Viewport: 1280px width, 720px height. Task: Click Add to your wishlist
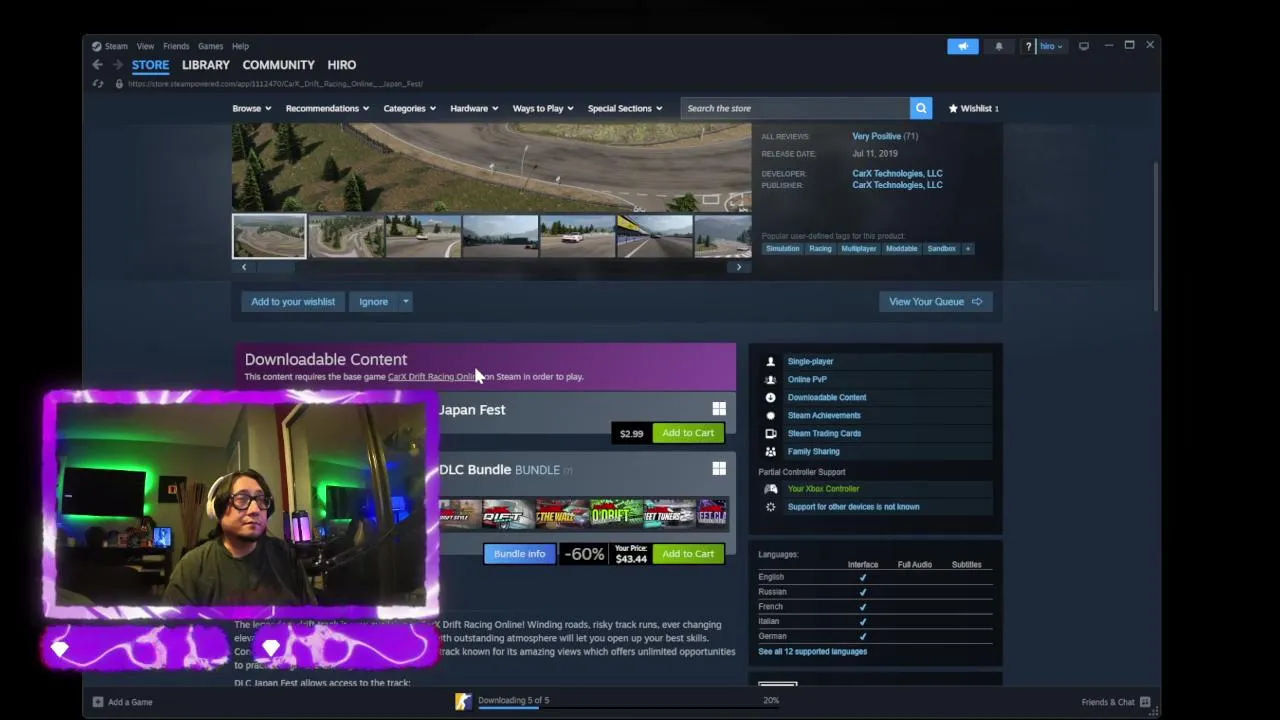point(293,301)
